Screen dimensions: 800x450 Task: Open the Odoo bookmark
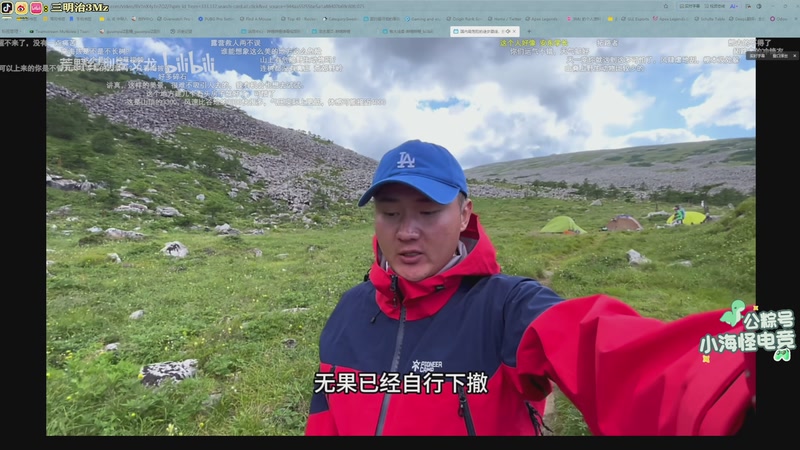779,19
